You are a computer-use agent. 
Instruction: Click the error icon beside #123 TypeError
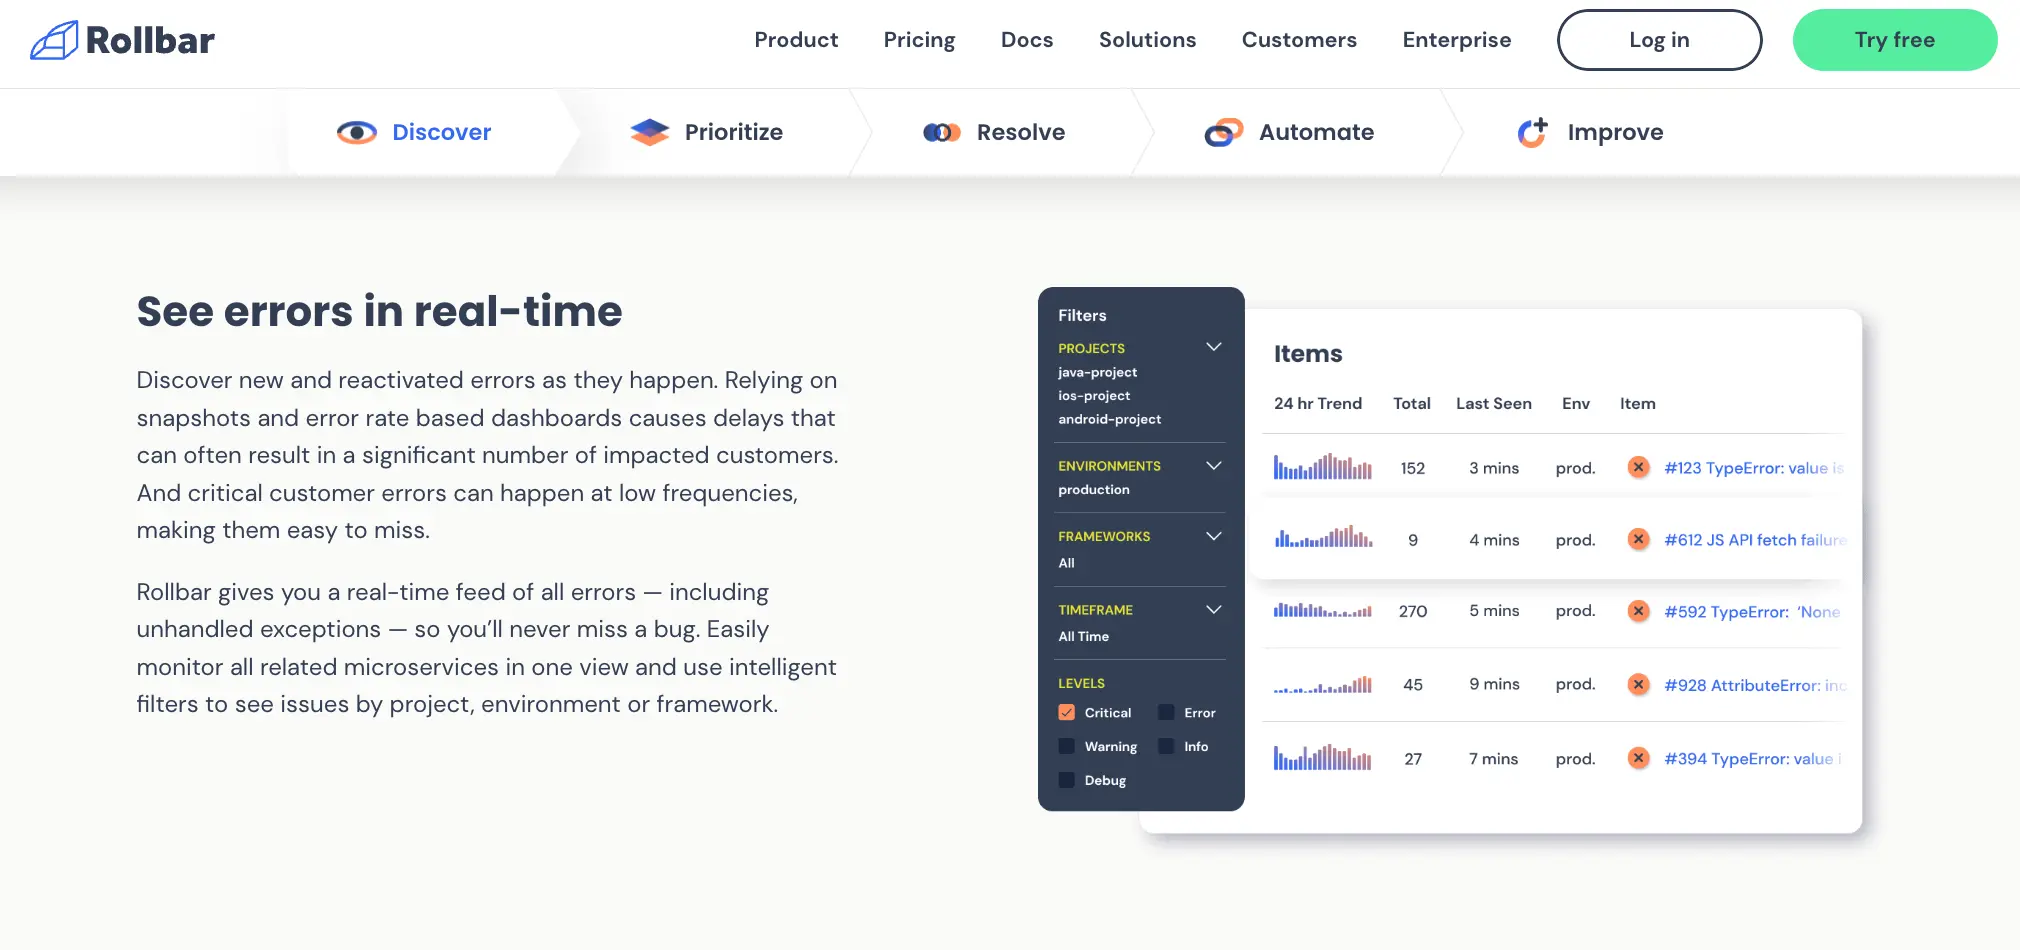(x=1638, y=467)
